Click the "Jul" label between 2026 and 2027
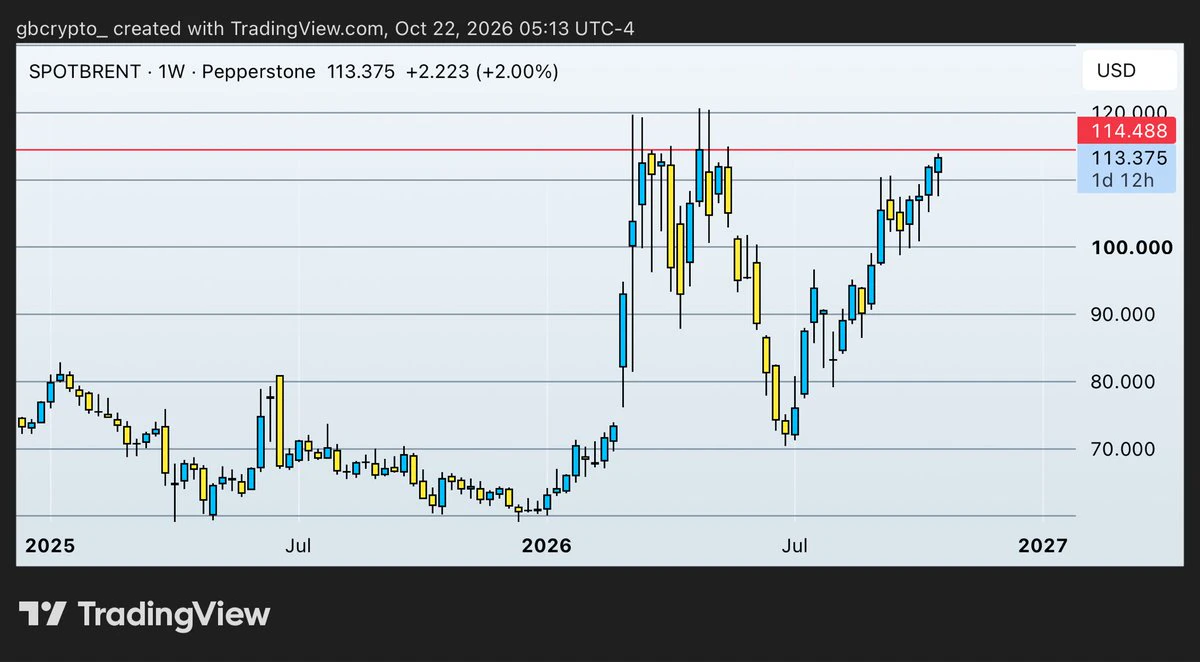Image resolution: width=1200 pixels, height=662 pixels. click(x=794, y=546)
